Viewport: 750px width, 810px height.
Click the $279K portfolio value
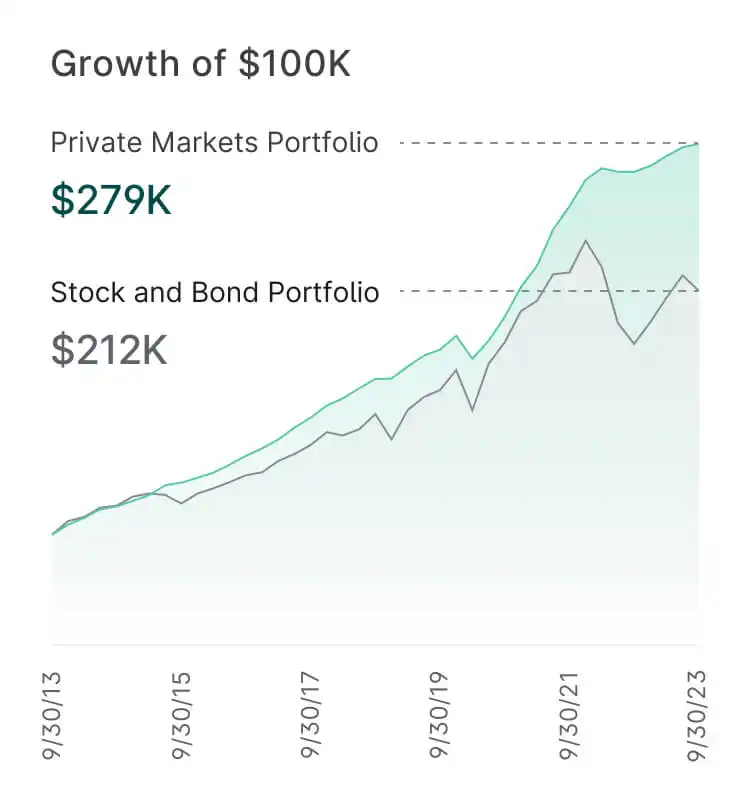[x=111, y=200]
